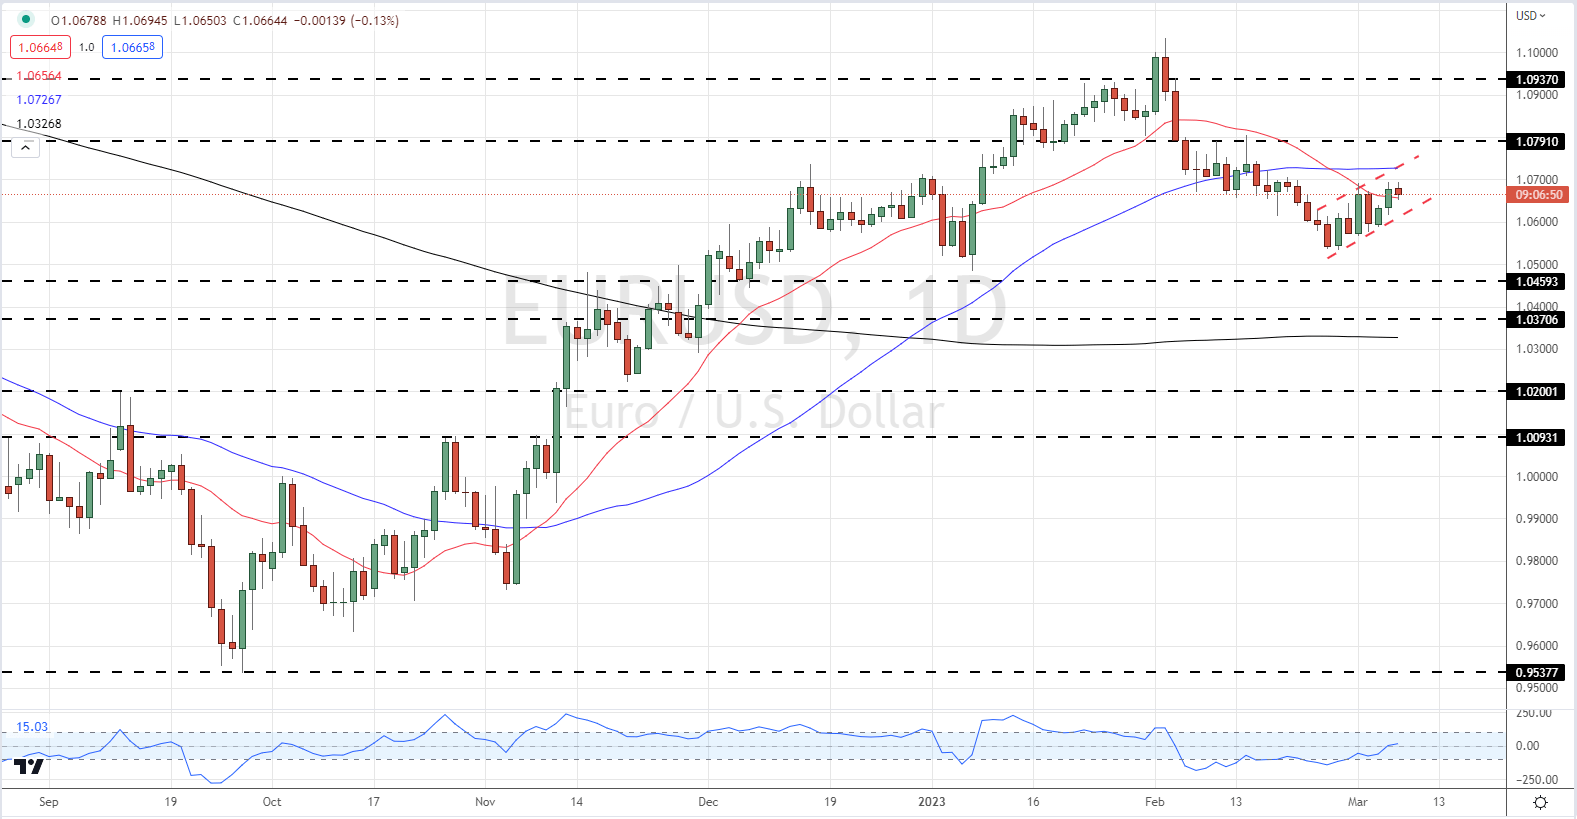
Task: Click the Mar label on time axis
Action: pyautogui.click(x=1357, y=802)
